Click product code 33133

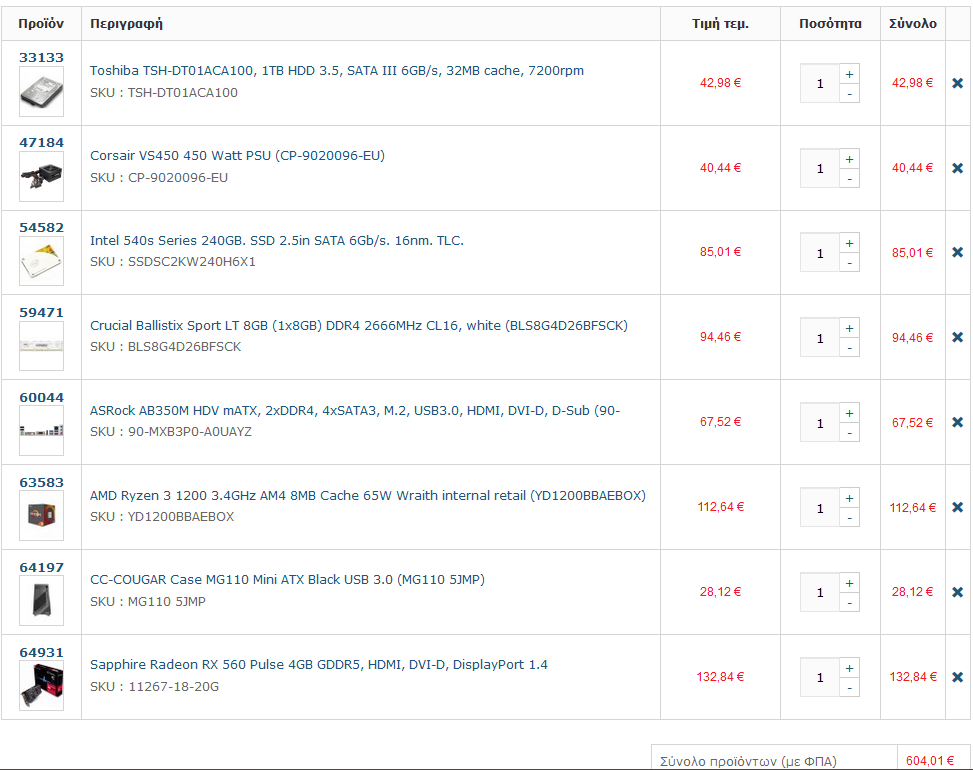[x=42, y=58]
